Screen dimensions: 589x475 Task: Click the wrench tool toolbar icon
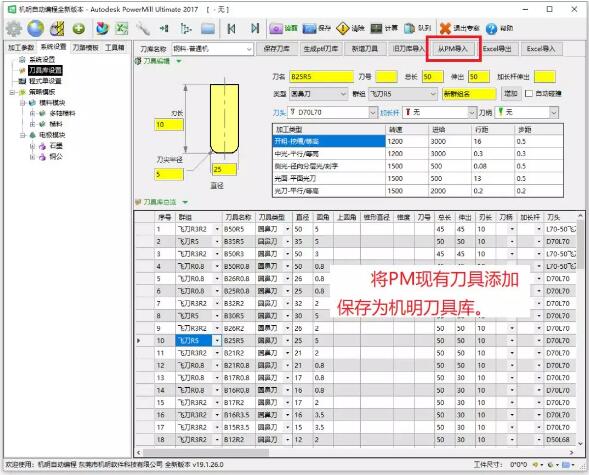[x=143, y=29]
